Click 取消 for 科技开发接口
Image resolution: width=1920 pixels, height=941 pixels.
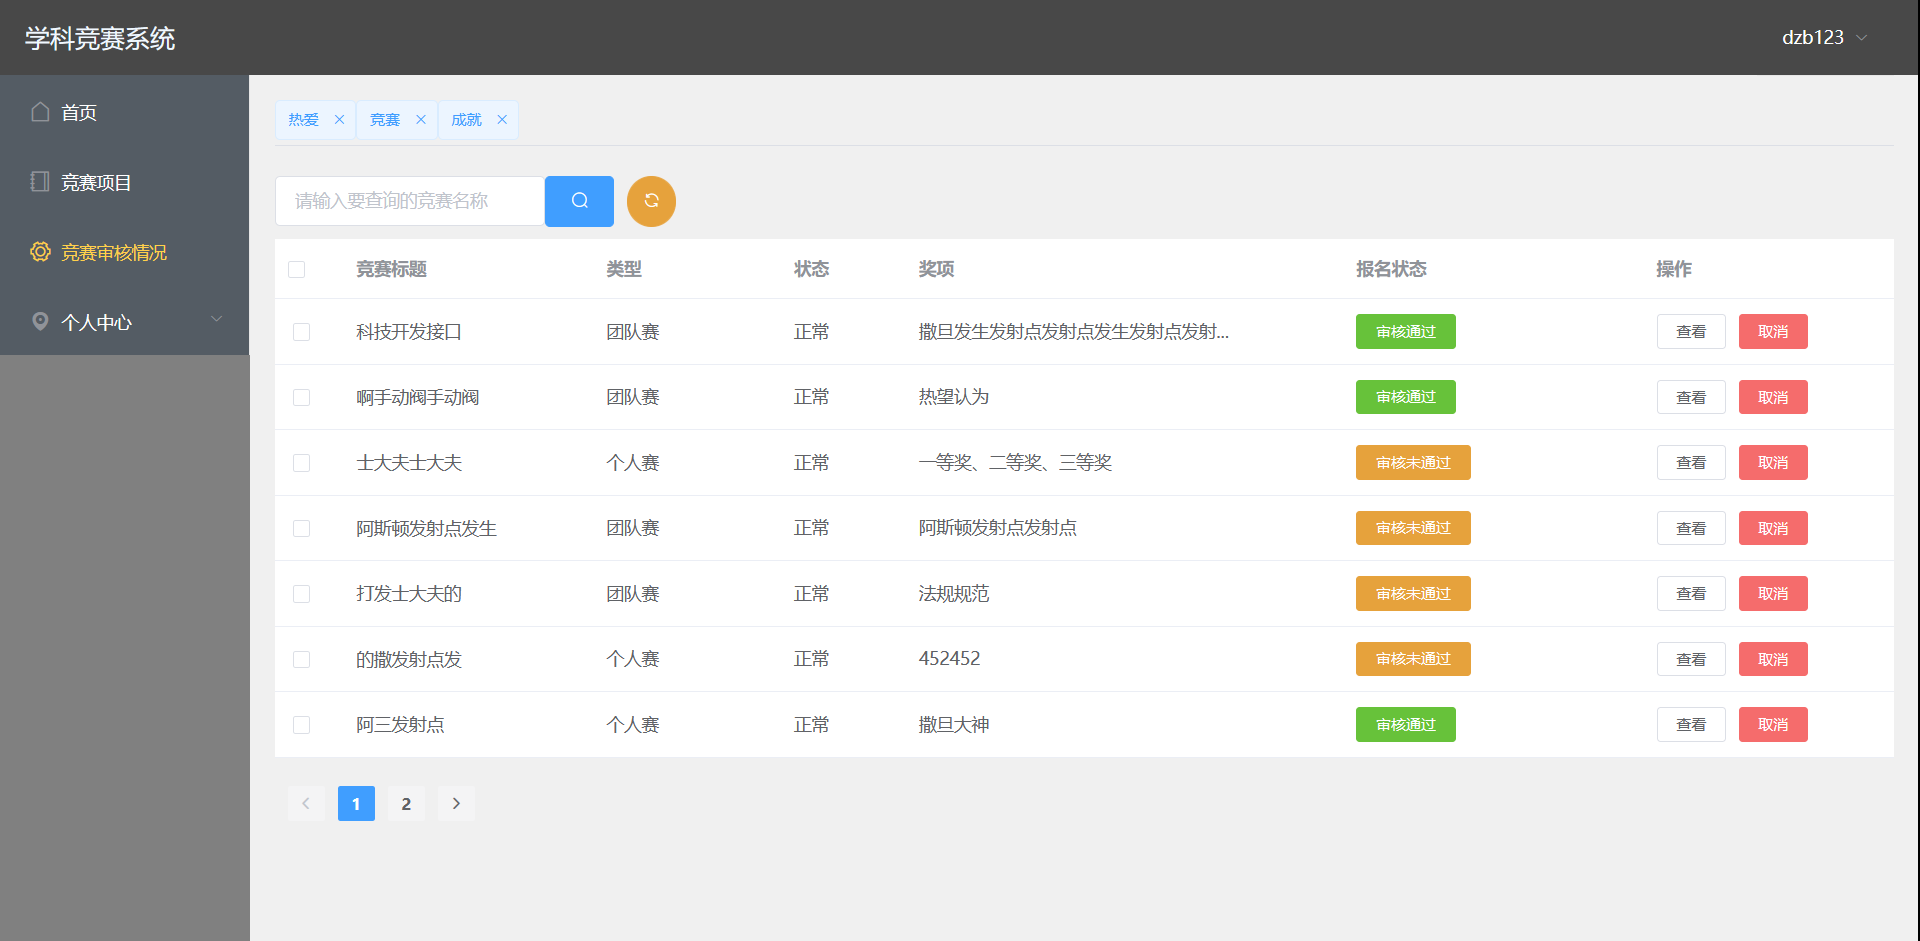[1773, 332]
